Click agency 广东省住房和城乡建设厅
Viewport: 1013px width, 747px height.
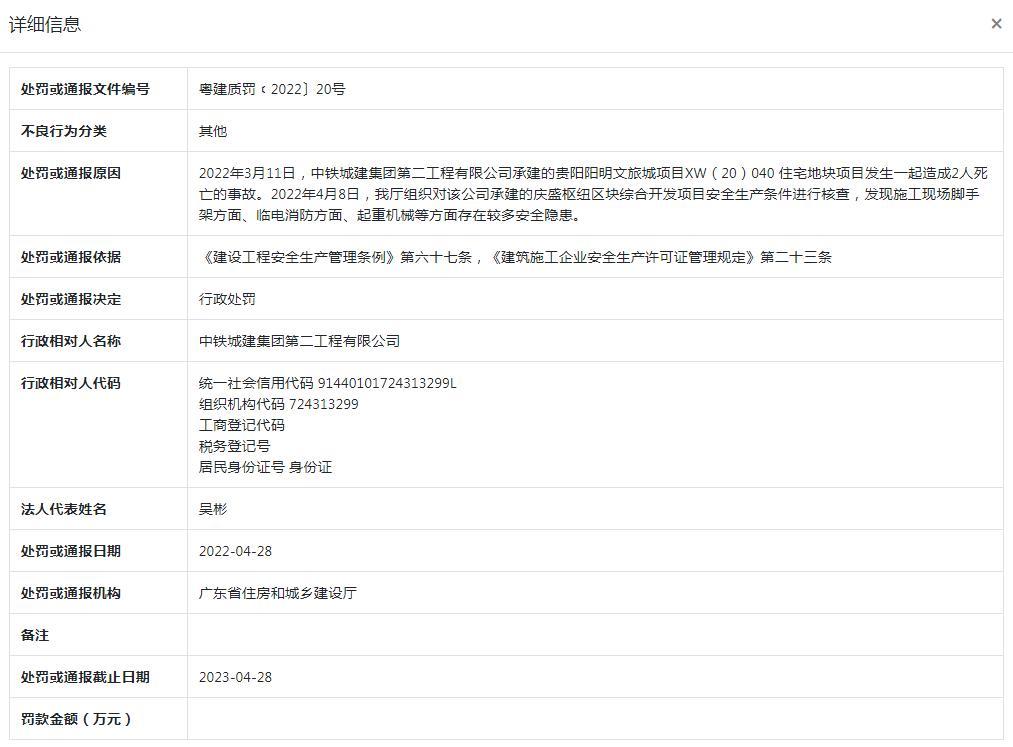click(x=278, y=593)
